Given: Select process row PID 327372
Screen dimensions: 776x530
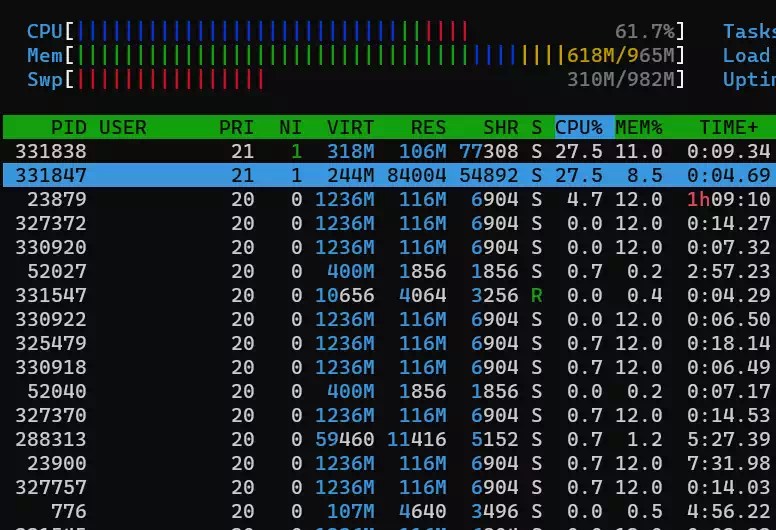Looking at the screenshot, I should tap(389, 223).
